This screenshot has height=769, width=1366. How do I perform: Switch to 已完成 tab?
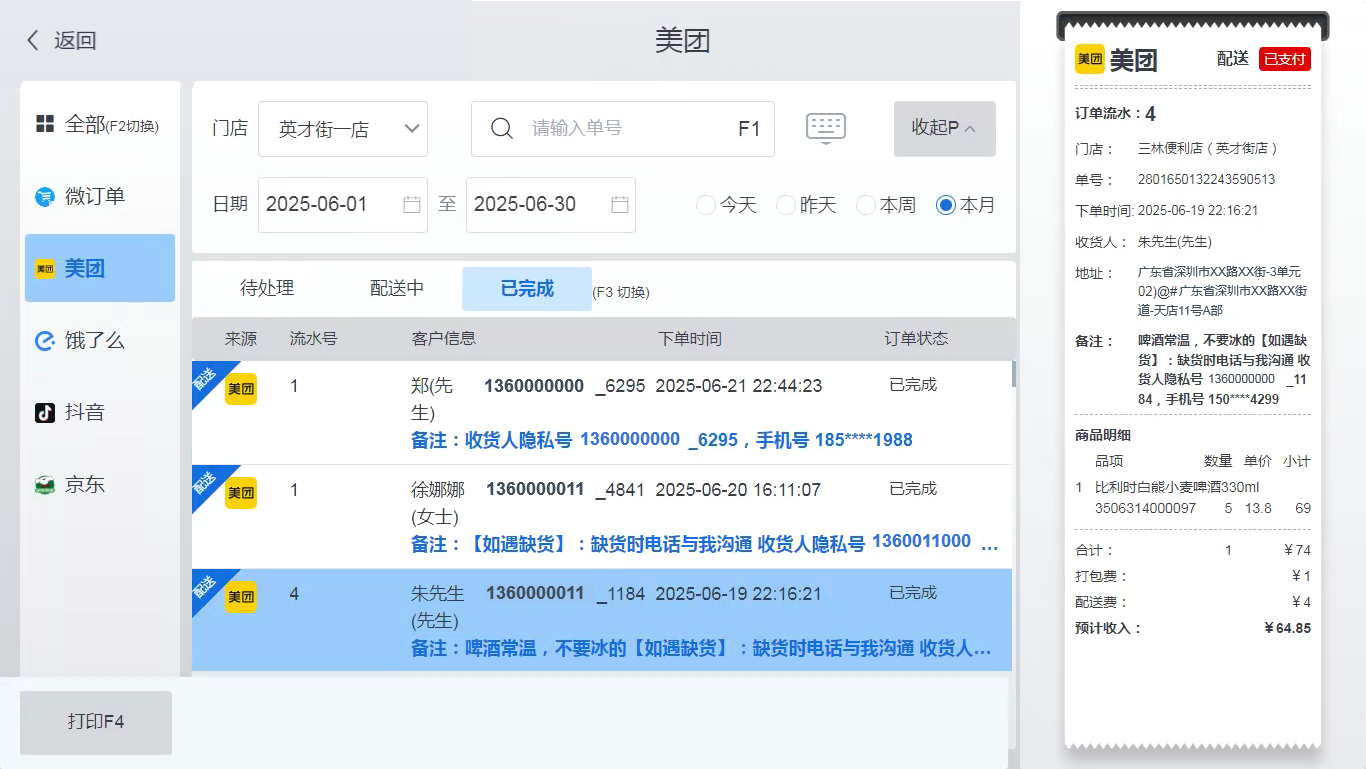point(527,289)
